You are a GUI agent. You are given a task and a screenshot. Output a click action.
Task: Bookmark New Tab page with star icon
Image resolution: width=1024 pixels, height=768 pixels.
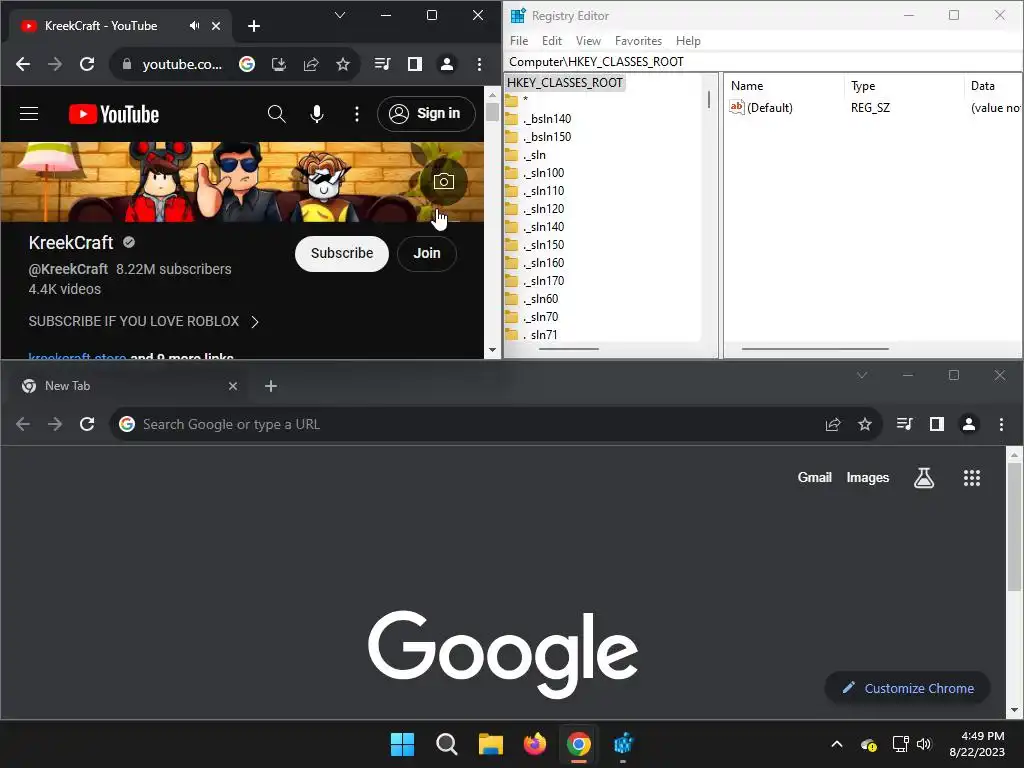pos(865,424)
